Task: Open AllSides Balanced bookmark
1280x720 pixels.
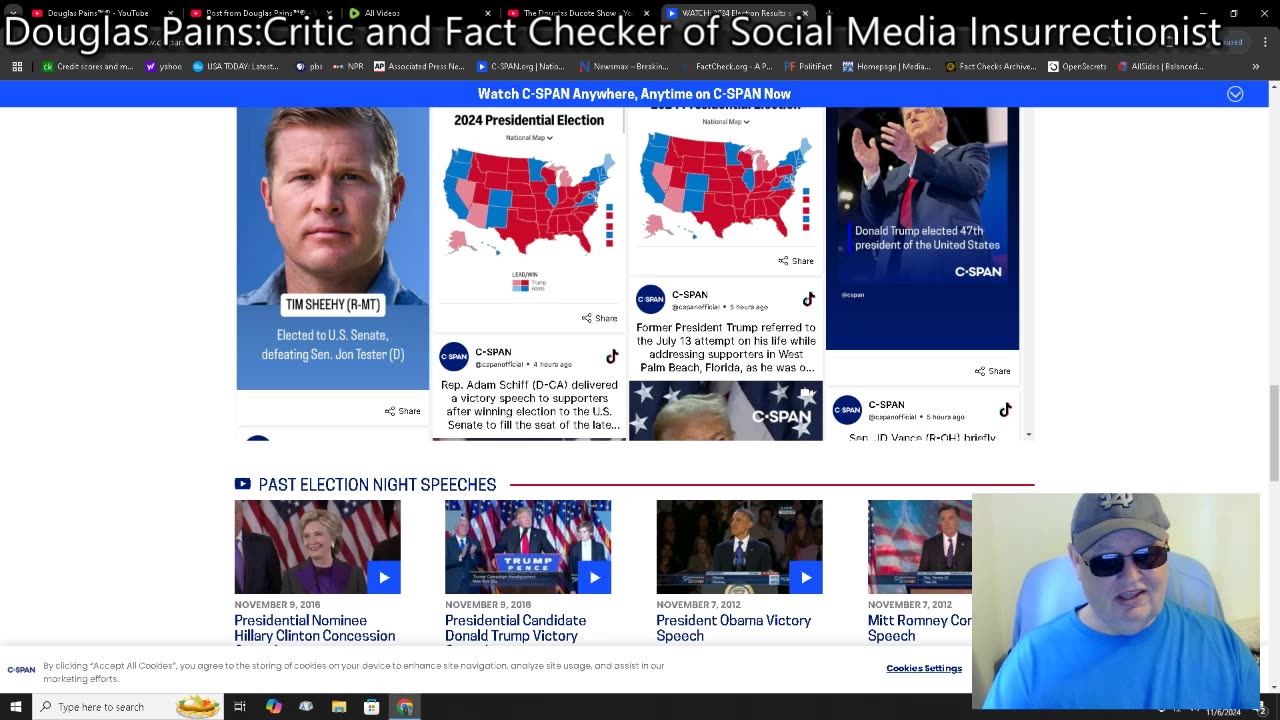Action: pos(1160,66)
